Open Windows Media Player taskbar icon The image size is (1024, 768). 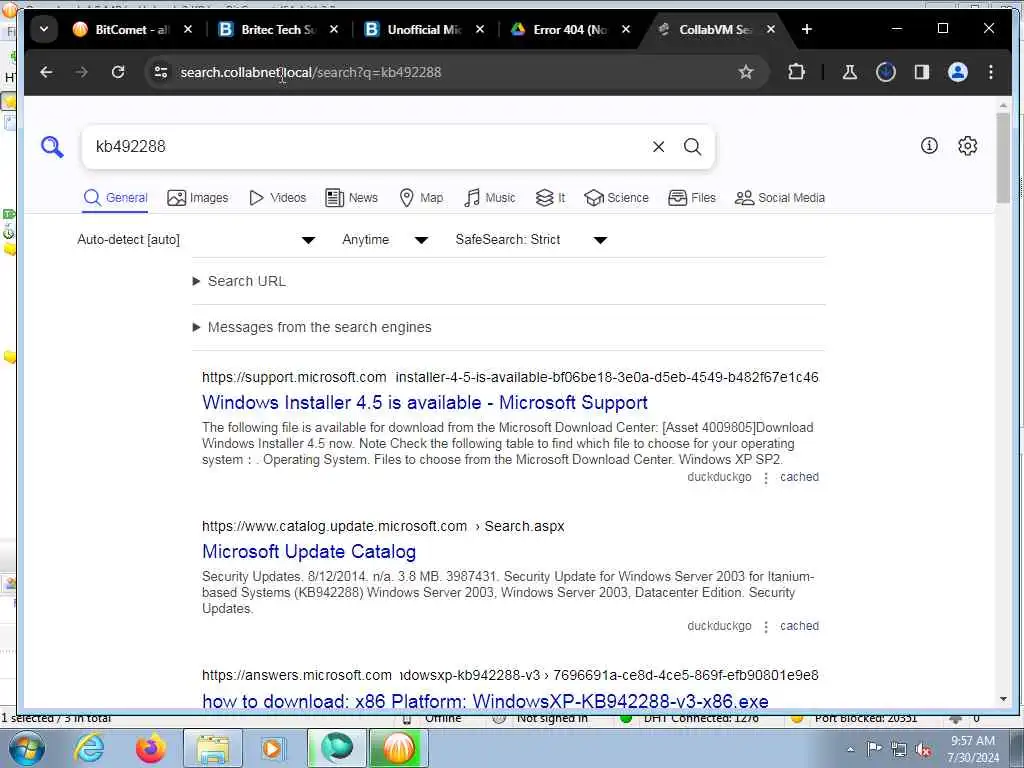click(x=273, y=748)
